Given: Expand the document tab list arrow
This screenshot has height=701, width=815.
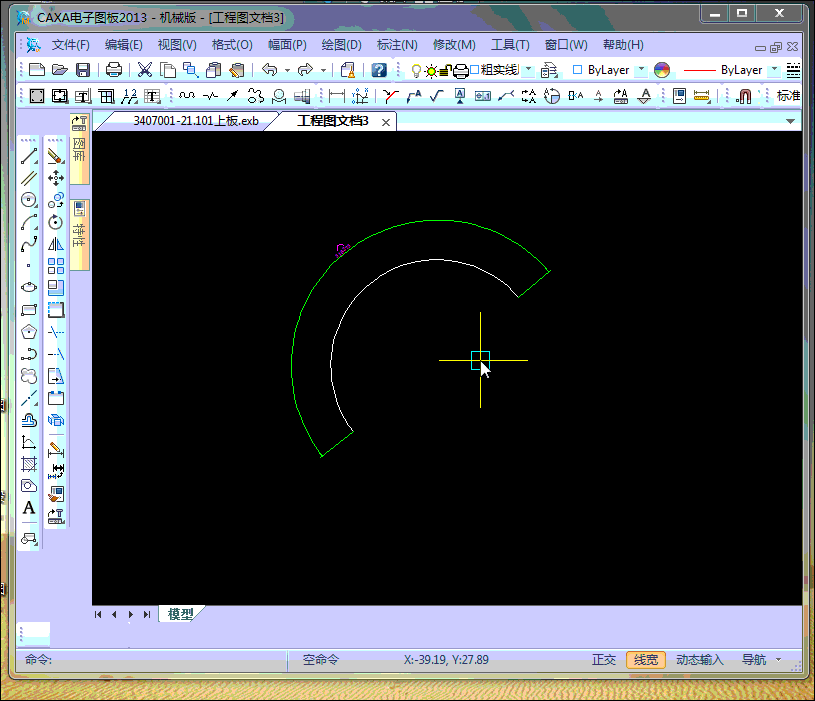Looking at the screenshot, I should (790, 121).
